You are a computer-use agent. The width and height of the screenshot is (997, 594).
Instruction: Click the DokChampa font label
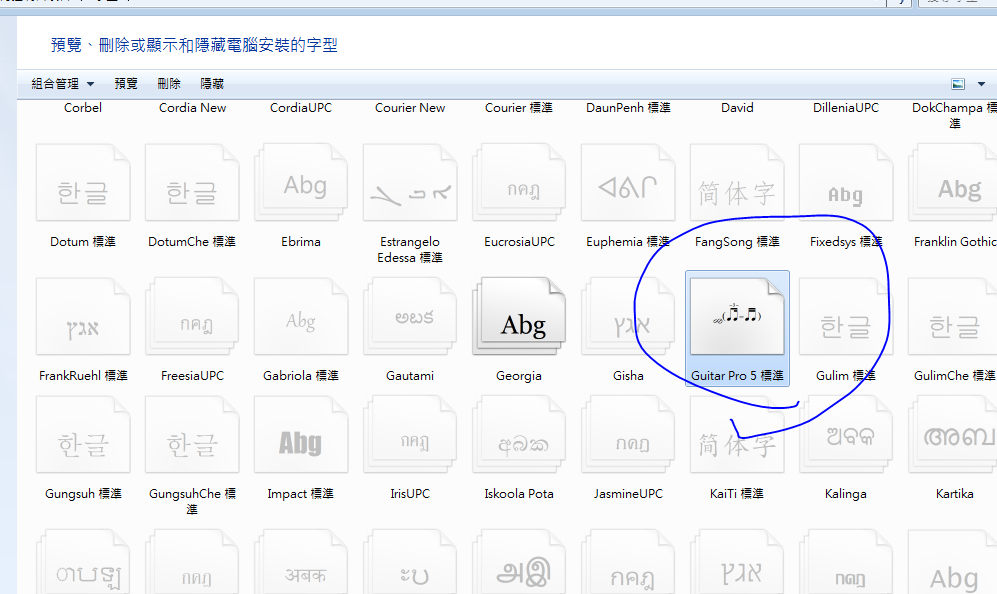(x=954, y=115)
